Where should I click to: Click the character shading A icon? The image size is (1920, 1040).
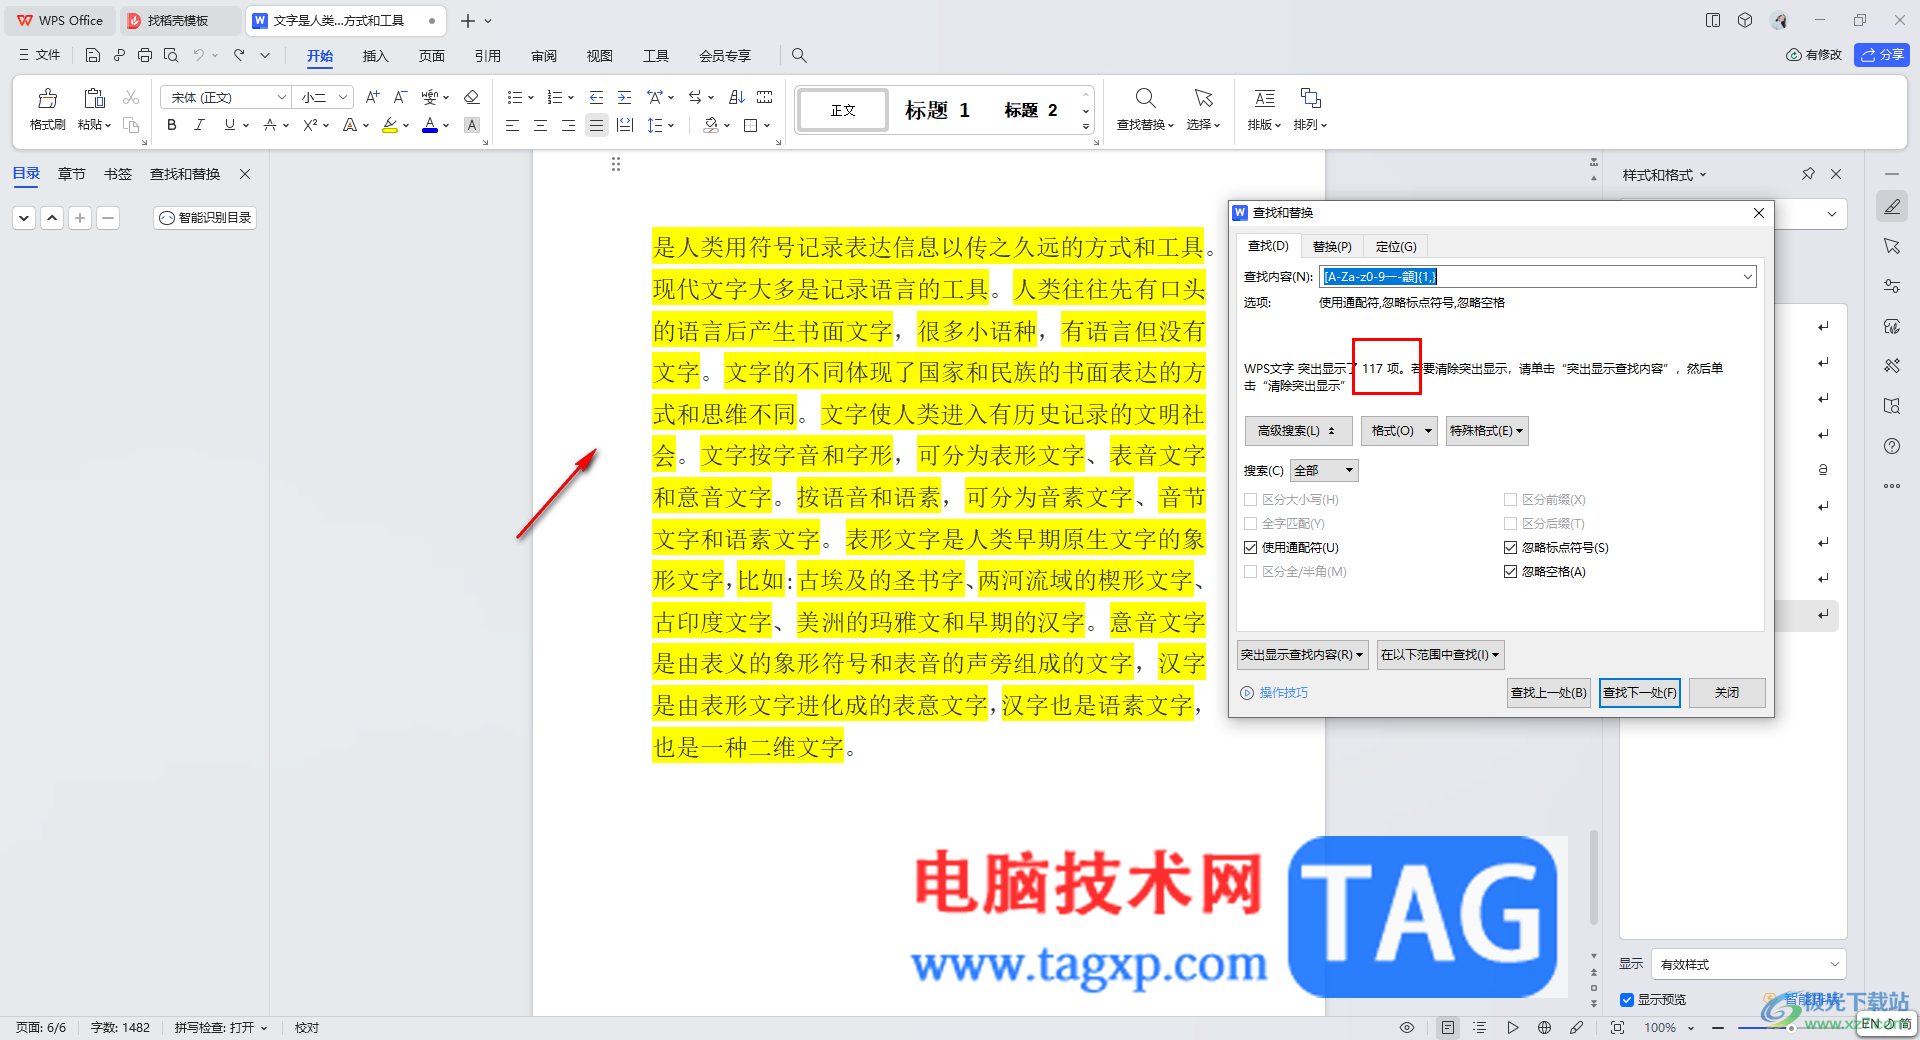pyautogui.click(x=472, y=125)
